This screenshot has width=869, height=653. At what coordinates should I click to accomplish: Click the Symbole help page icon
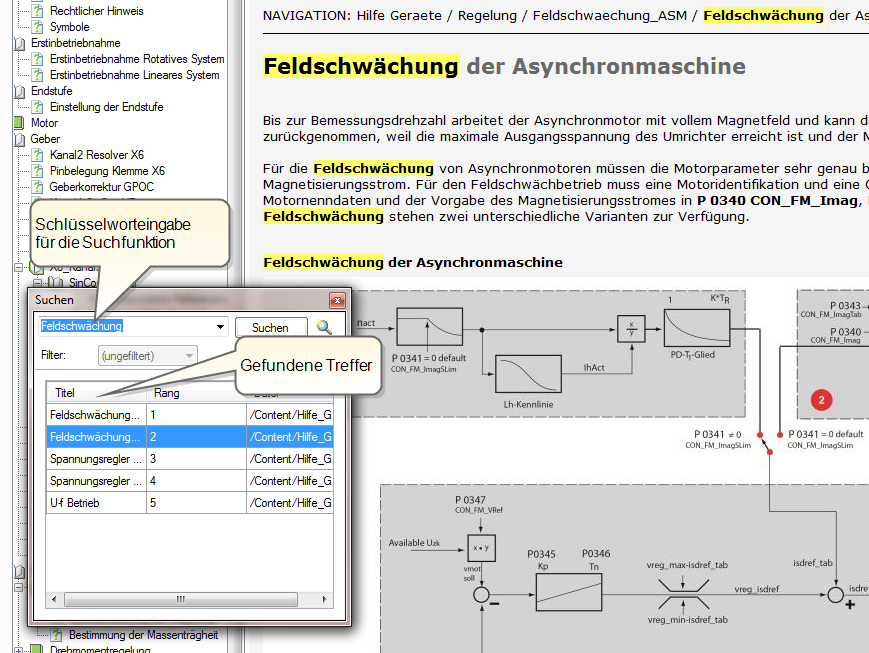(39, 27)
